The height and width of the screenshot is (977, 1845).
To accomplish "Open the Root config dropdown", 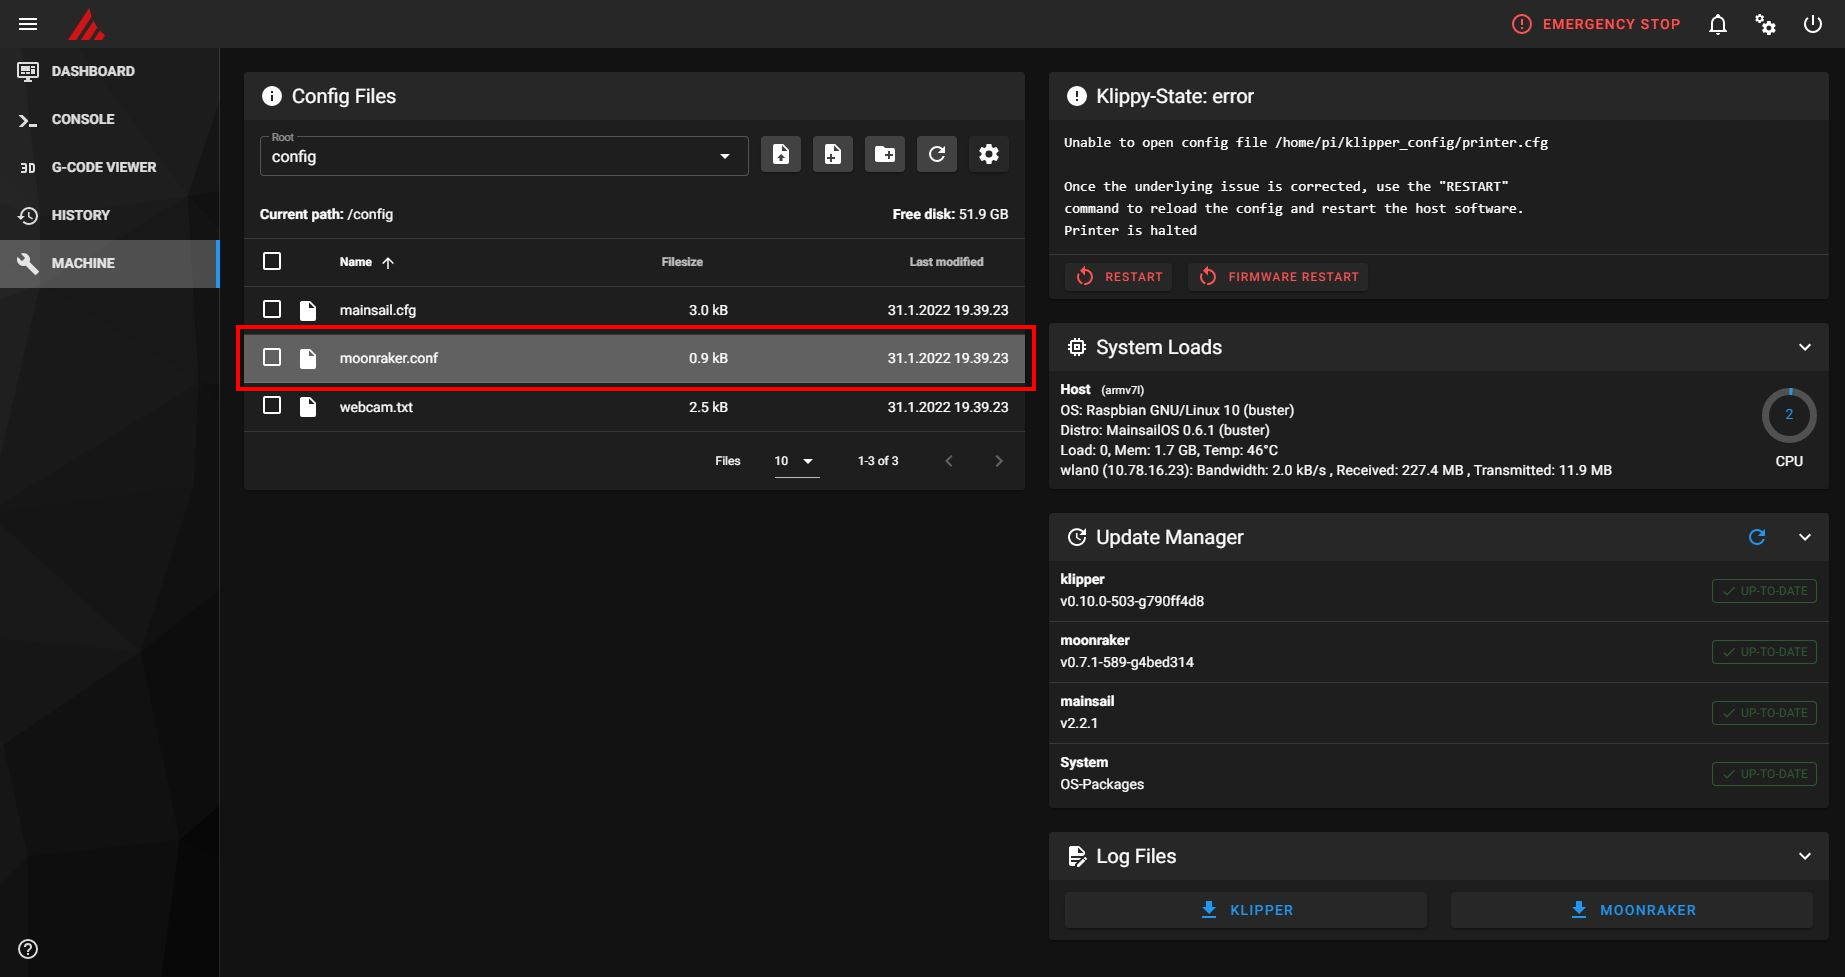I will (503, 156).
